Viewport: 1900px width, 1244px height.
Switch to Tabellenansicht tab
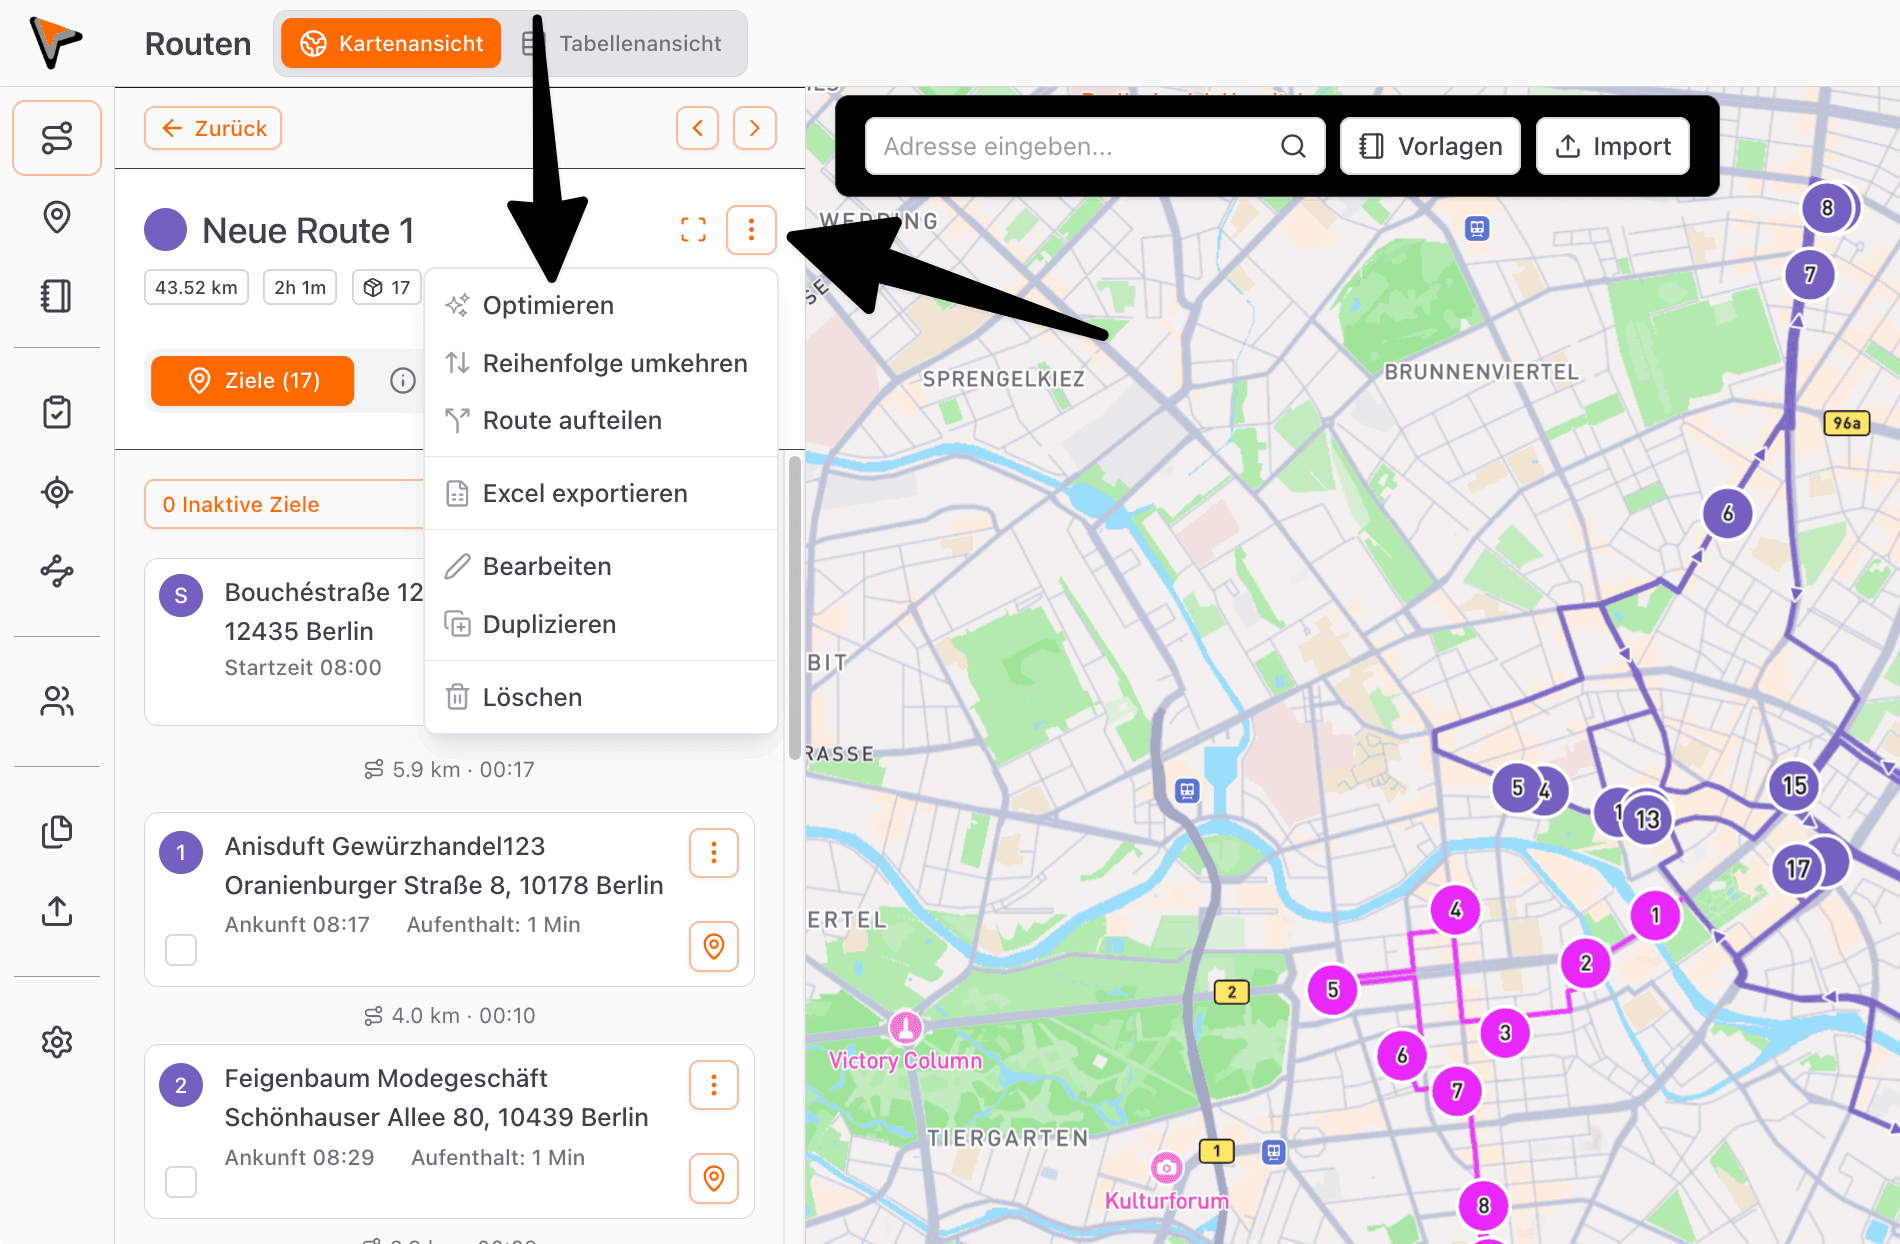640,43
